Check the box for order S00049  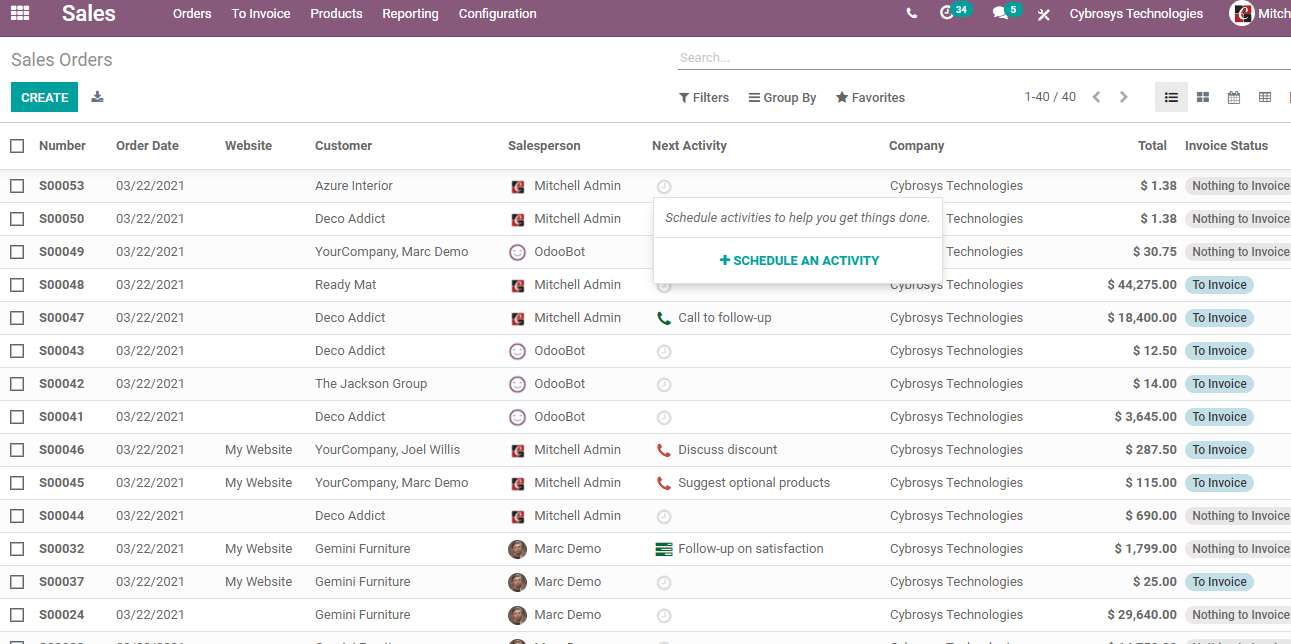pos(17,252)
